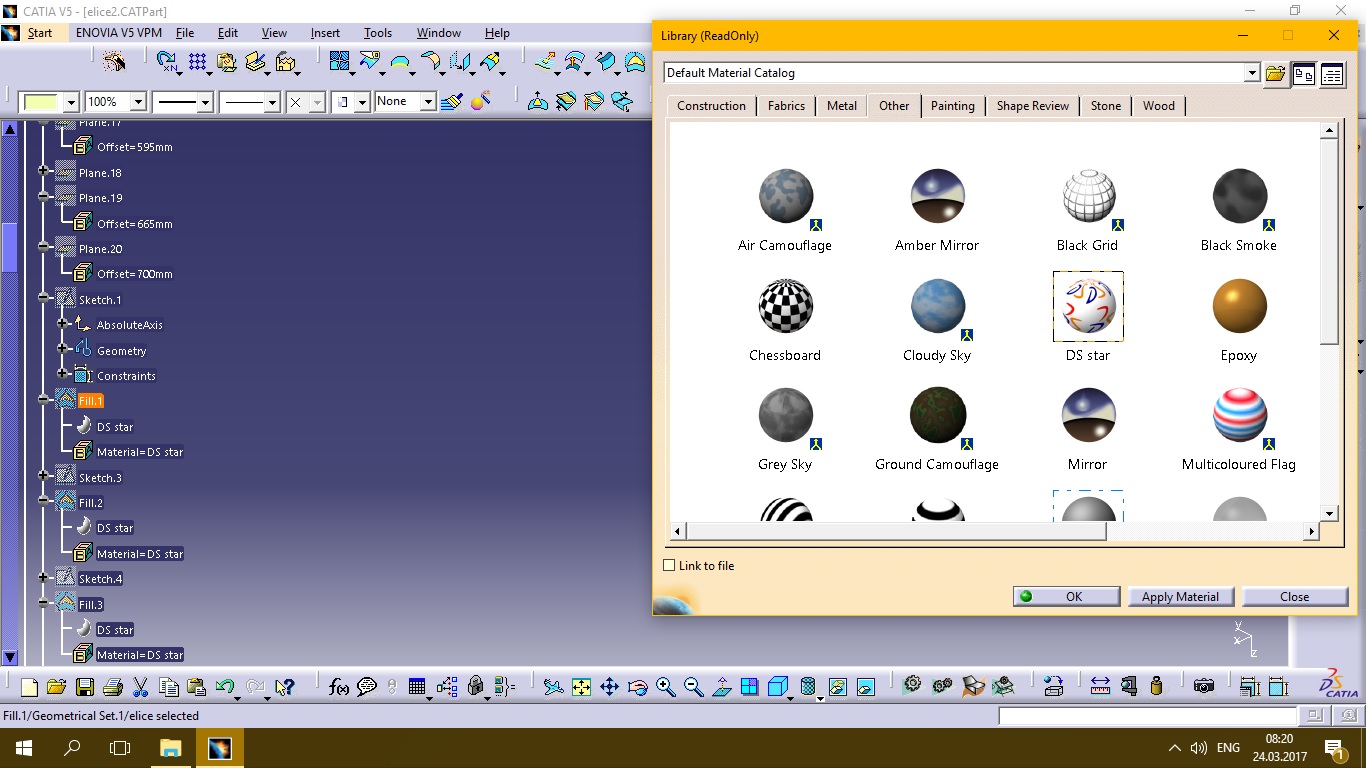
Task: Open the 100% transparency dropdown
Action: point(138,102)
